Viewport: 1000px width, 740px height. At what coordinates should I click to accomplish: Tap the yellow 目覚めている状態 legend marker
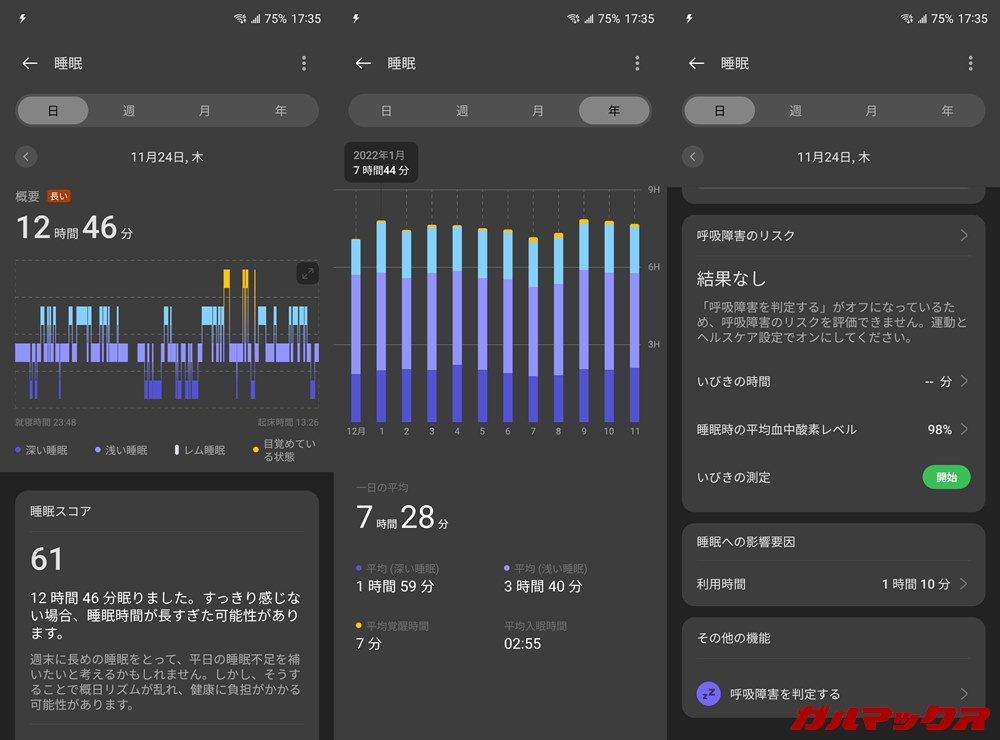255,450
